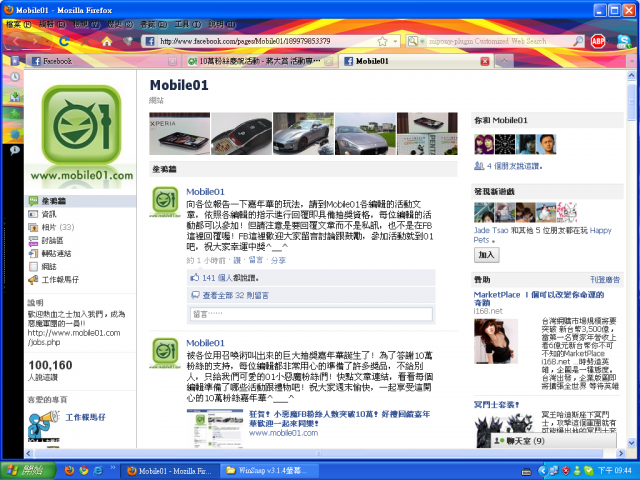Click thumbs-up icon beside 141 likes
The height and width of the screenshot is (480, 640).
tap(195, 278)
